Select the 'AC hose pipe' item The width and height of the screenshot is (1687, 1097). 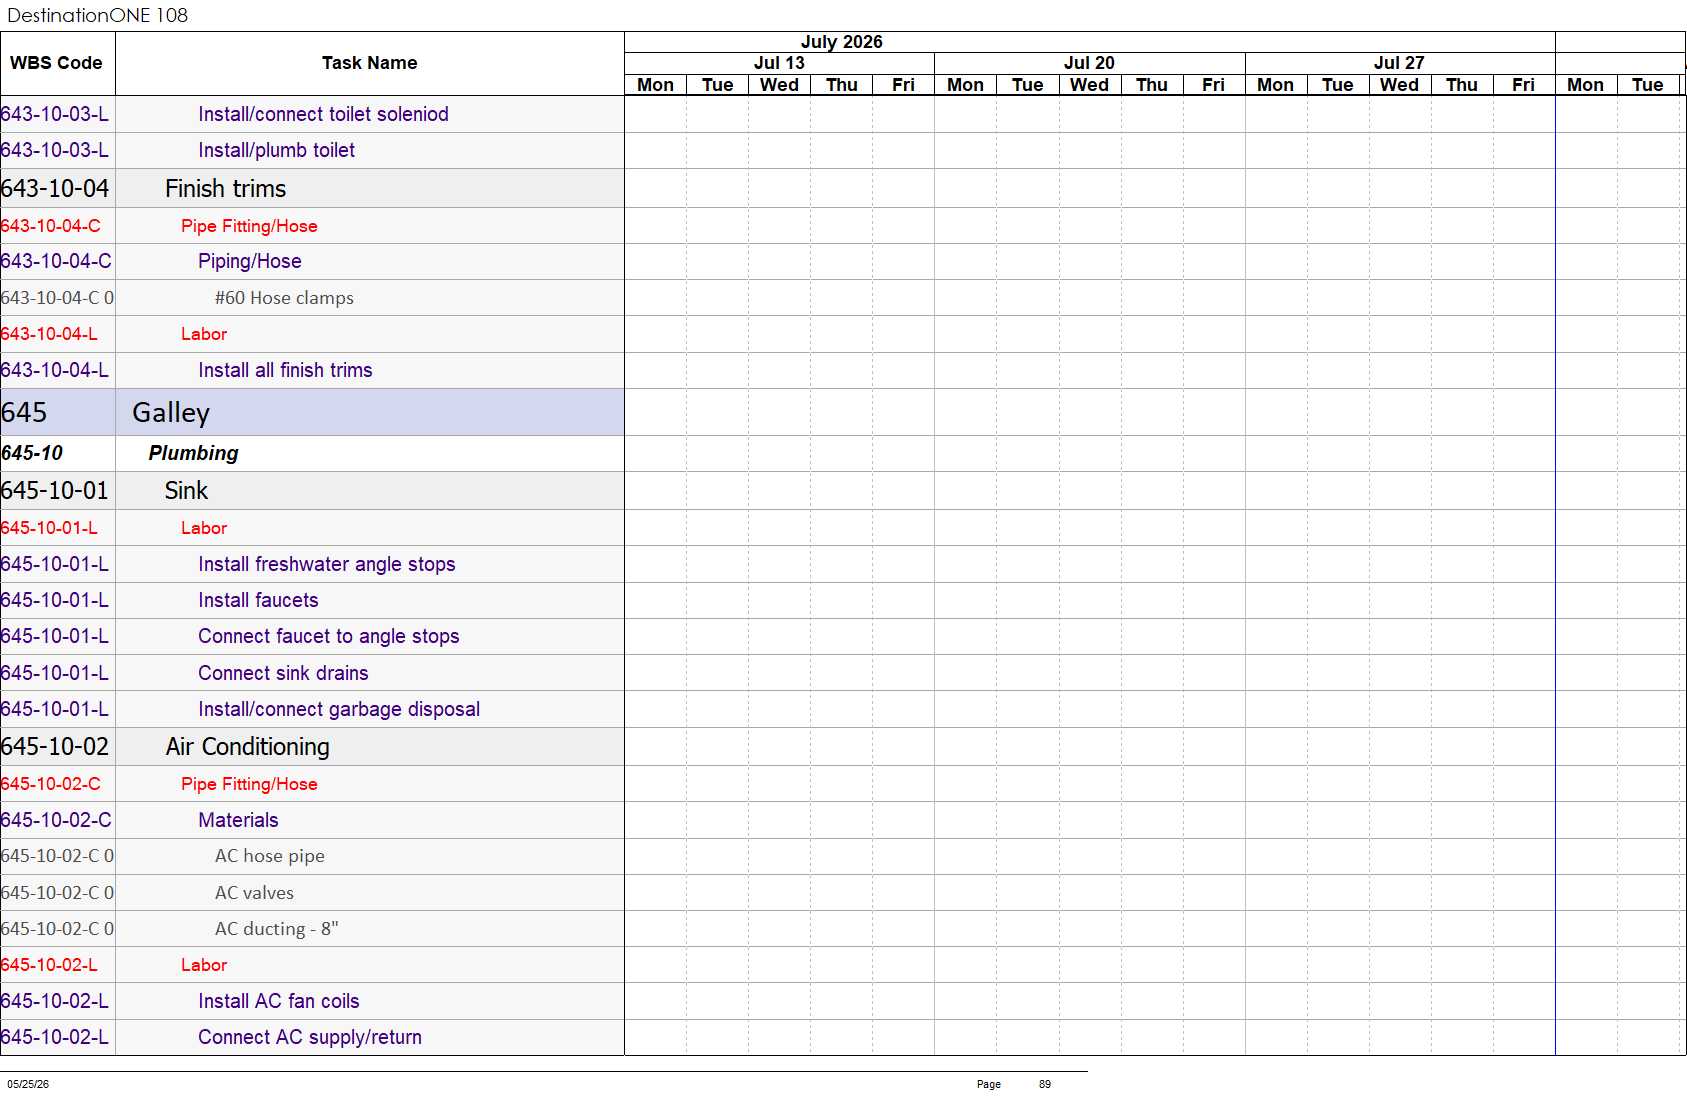click(270, 856)
